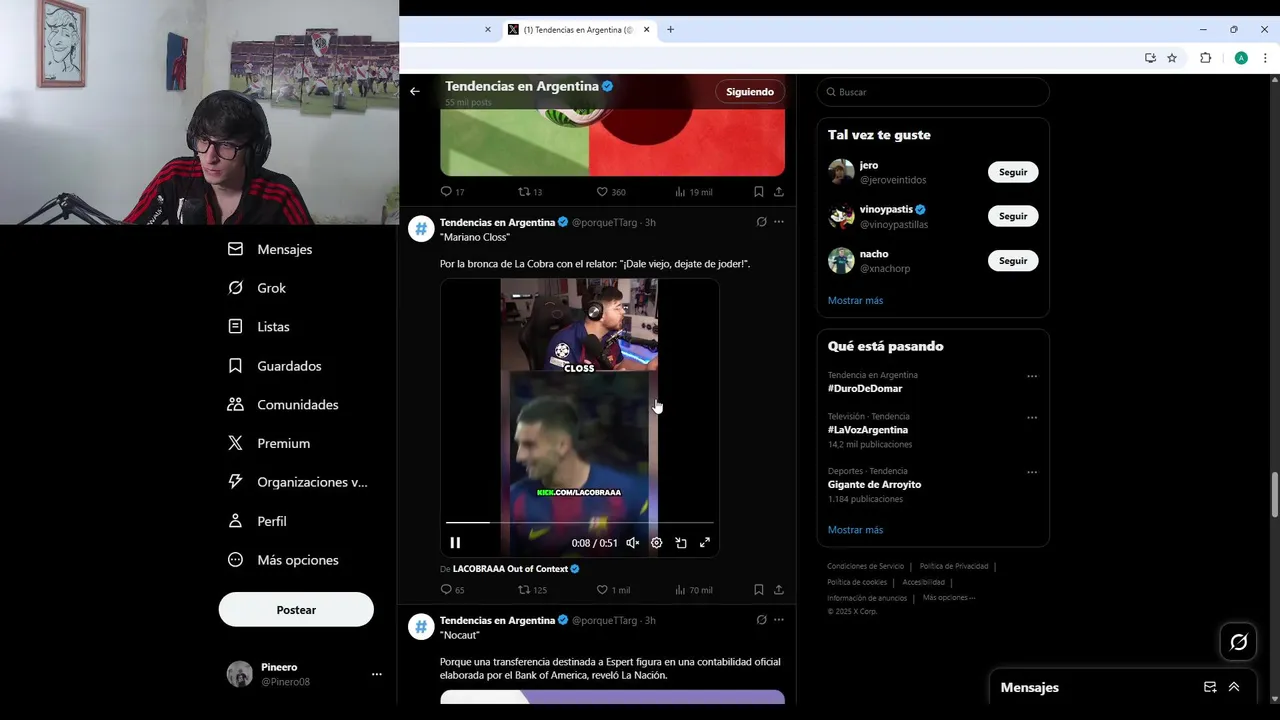View top post analytics 19 mil
1280x720 pixels.
click(694, 192)
